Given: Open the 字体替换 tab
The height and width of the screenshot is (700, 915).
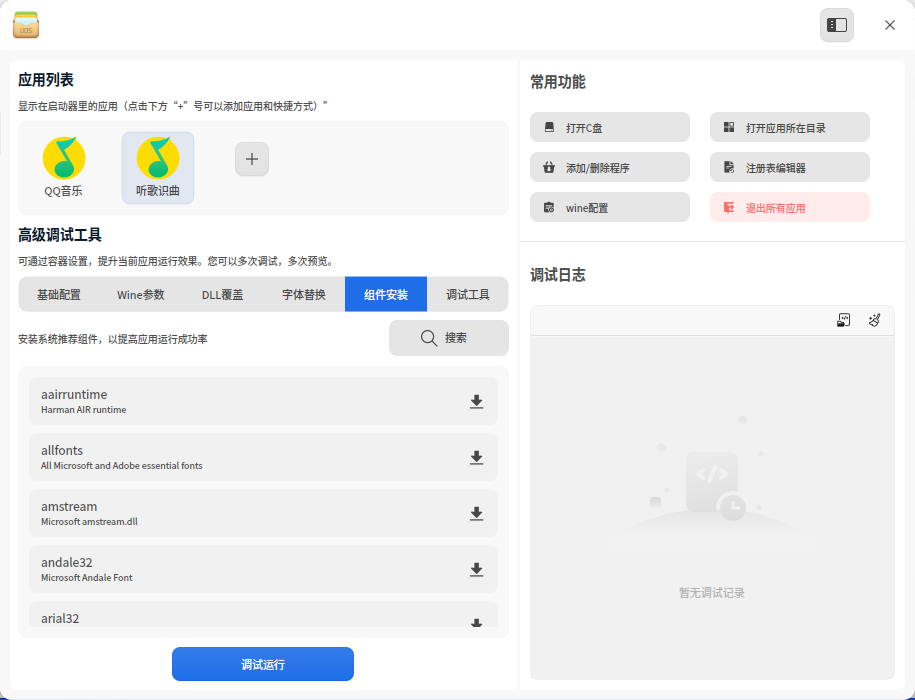Looking at the screenshot, I should pyautogui.click(x=304, y=295).
